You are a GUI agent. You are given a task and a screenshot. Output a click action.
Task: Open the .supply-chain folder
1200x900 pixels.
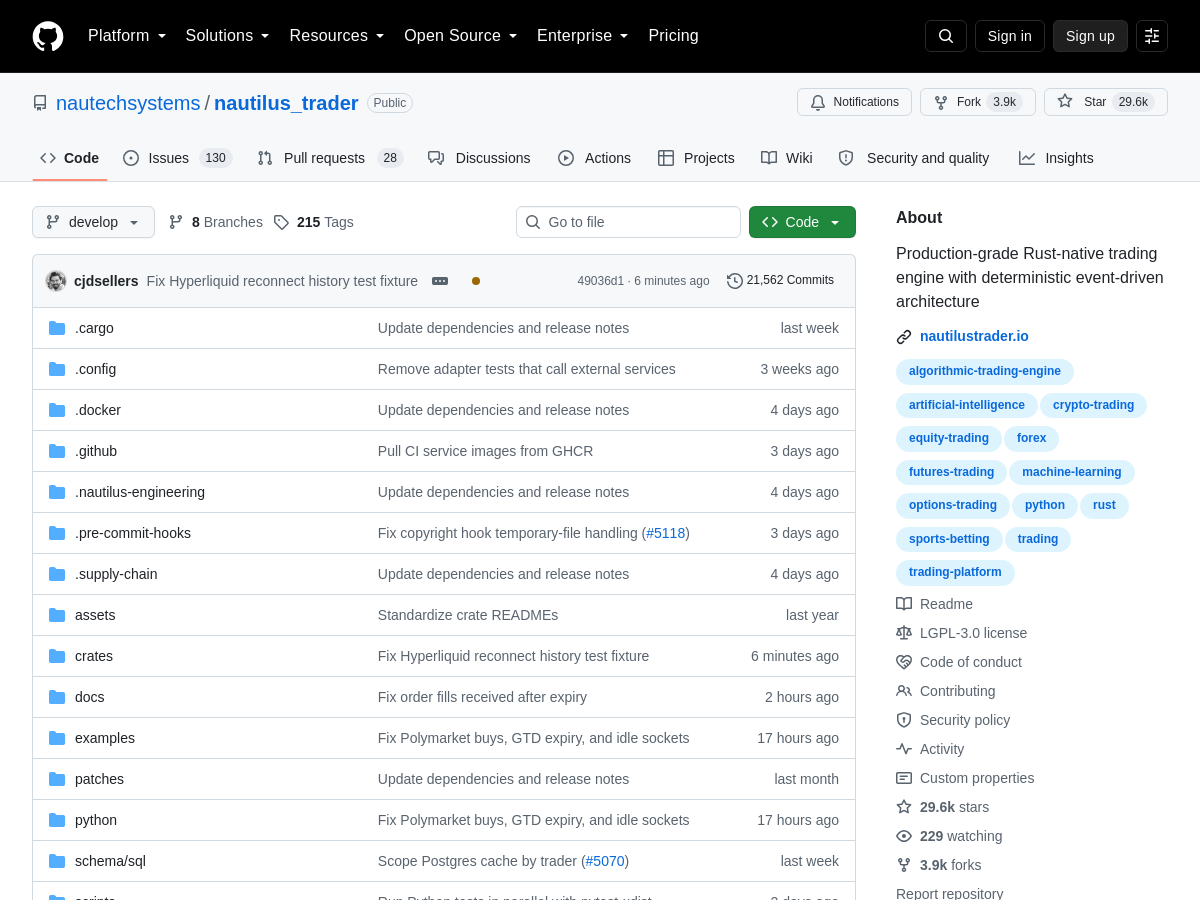pyautogui.click(x=116, y=574)
